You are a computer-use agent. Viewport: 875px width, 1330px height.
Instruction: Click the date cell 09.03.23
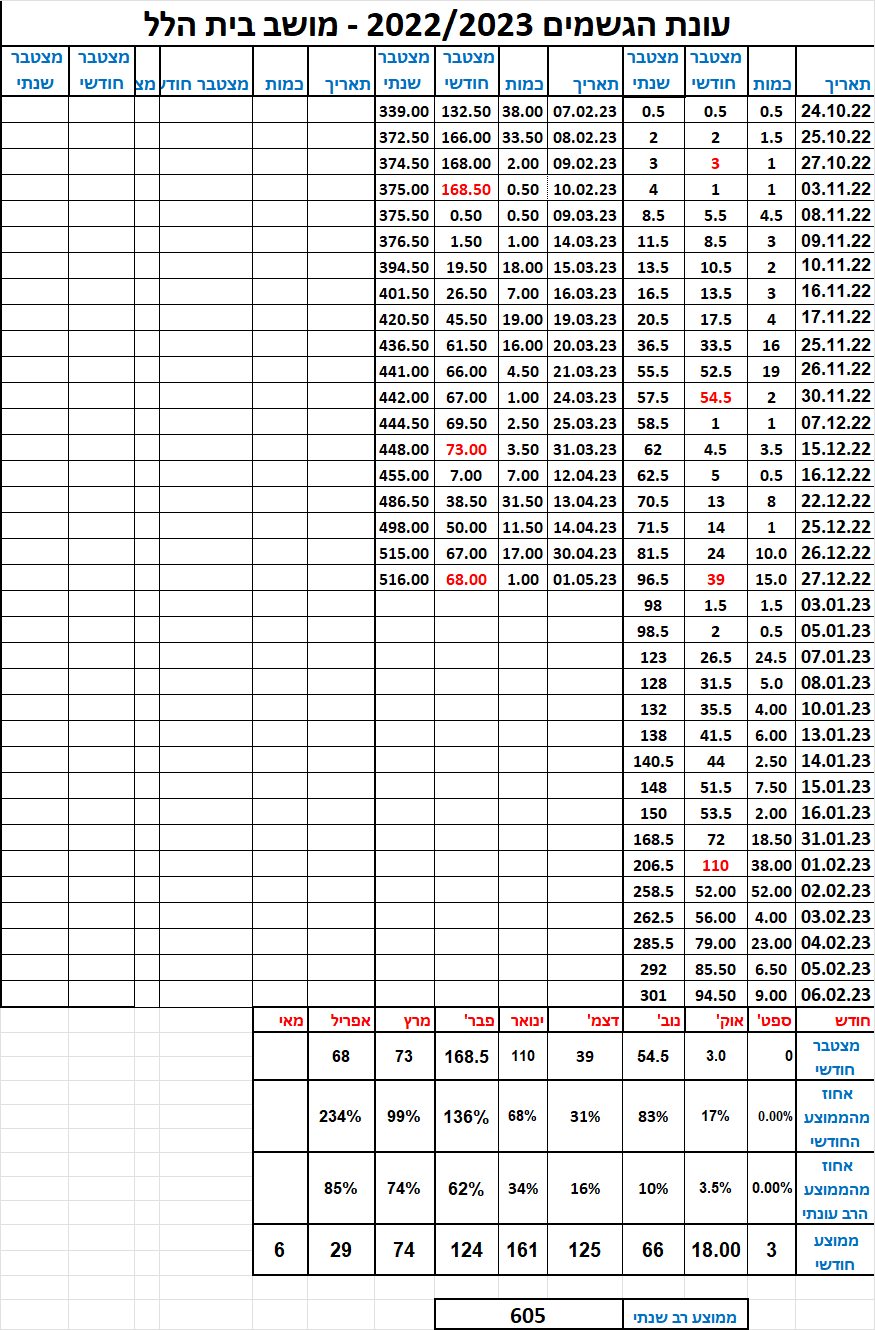(584, 214)
